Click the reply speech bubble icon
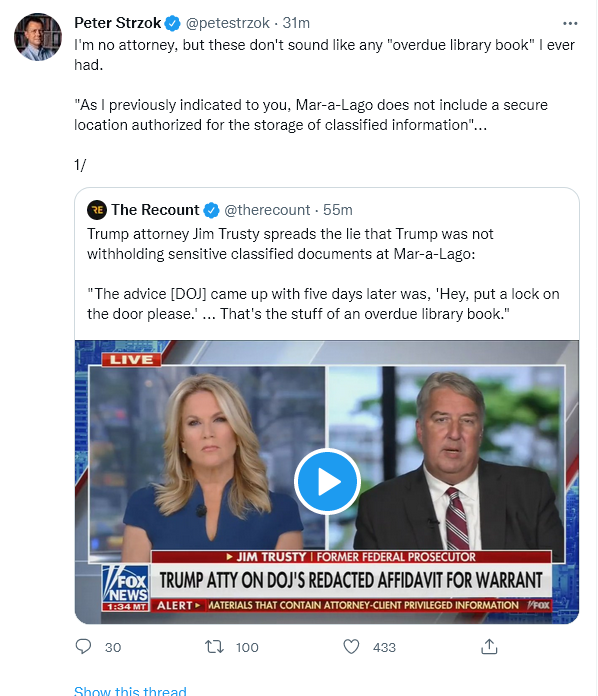Viewport: 598px width, 696px height. 83,647
